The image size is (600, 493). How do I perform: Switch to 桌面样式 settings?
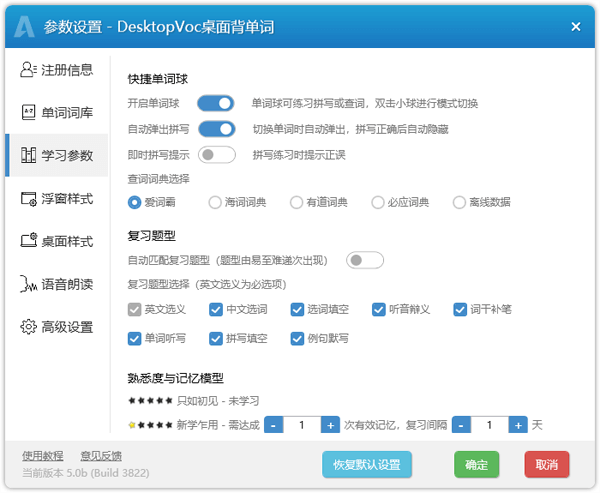(x=57, y=241)
